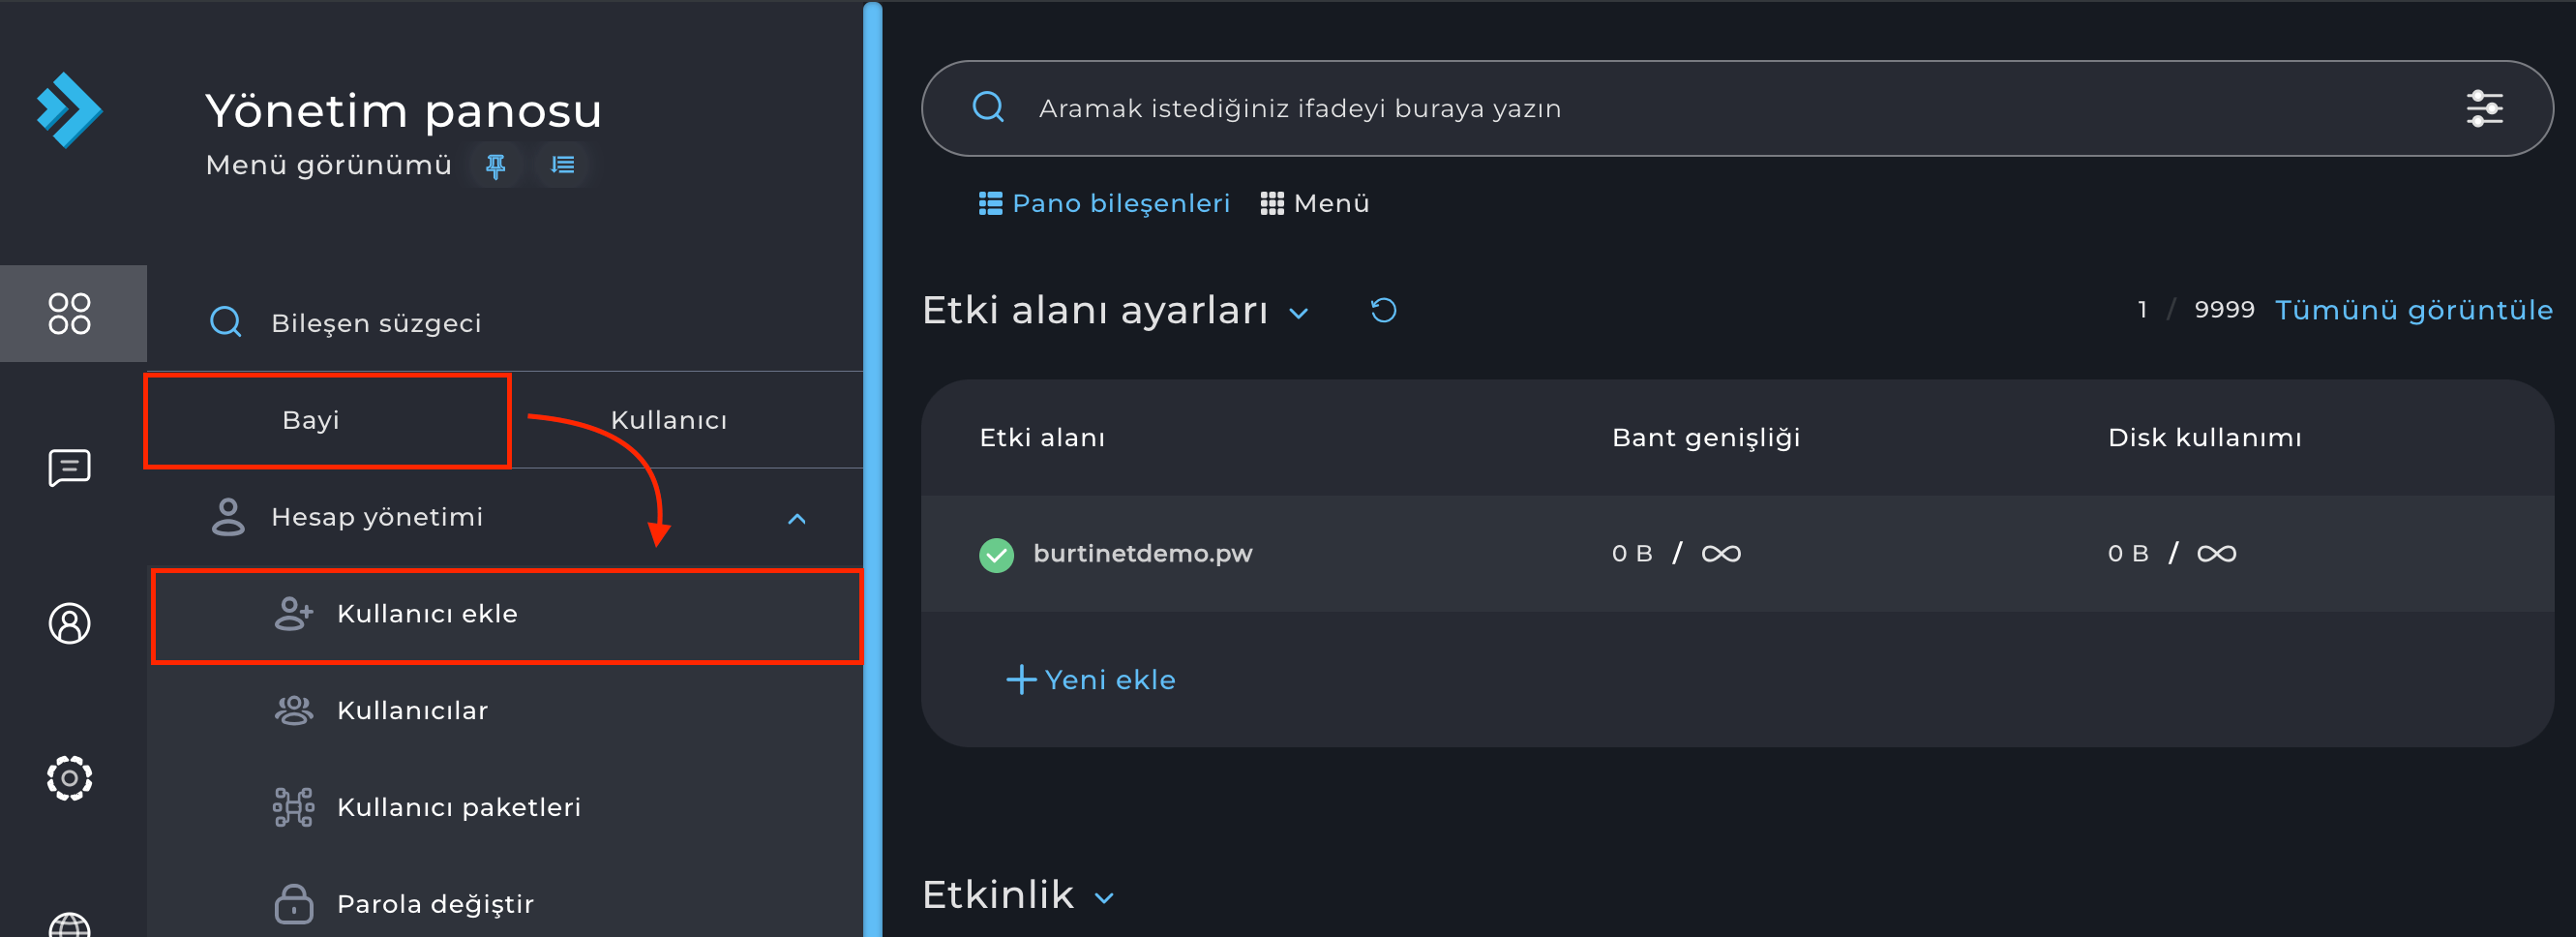Viewport: 2576px width, 937px height.
Task: Collapse the Hesap yönetimi section
Action: tap(796, 518)
